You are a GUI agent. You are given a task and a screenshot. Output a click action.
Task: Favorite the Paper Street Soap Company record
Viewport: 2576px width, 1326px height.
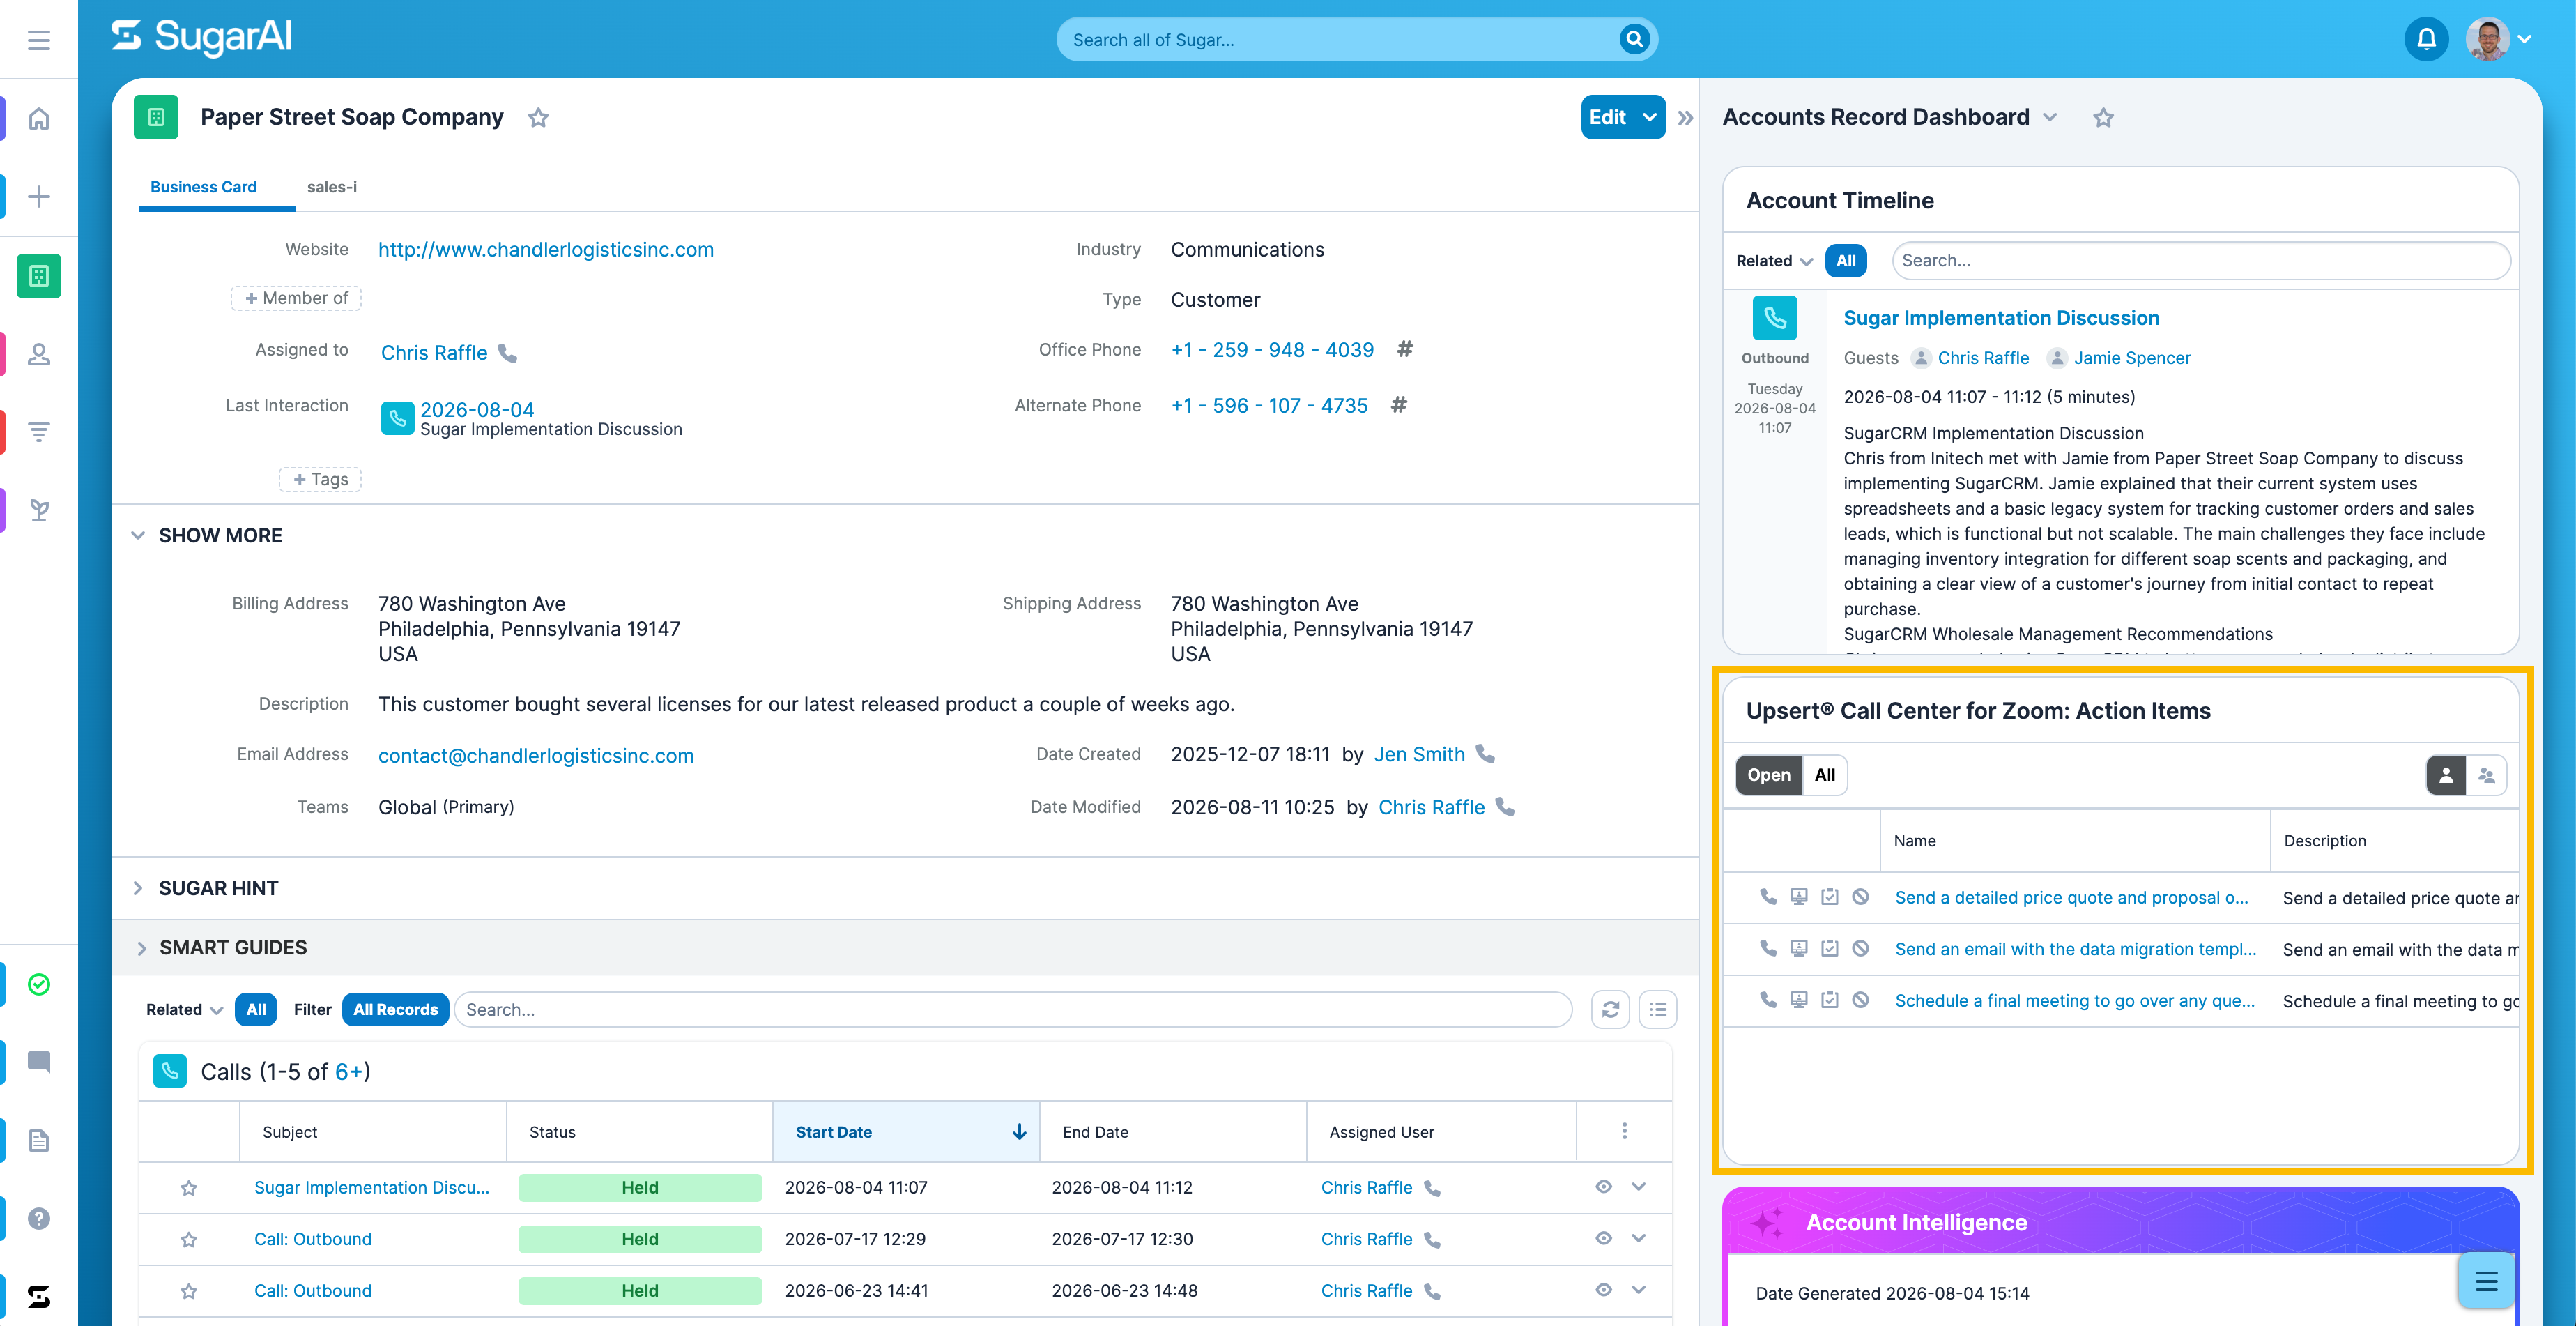[x=538, y=118]
